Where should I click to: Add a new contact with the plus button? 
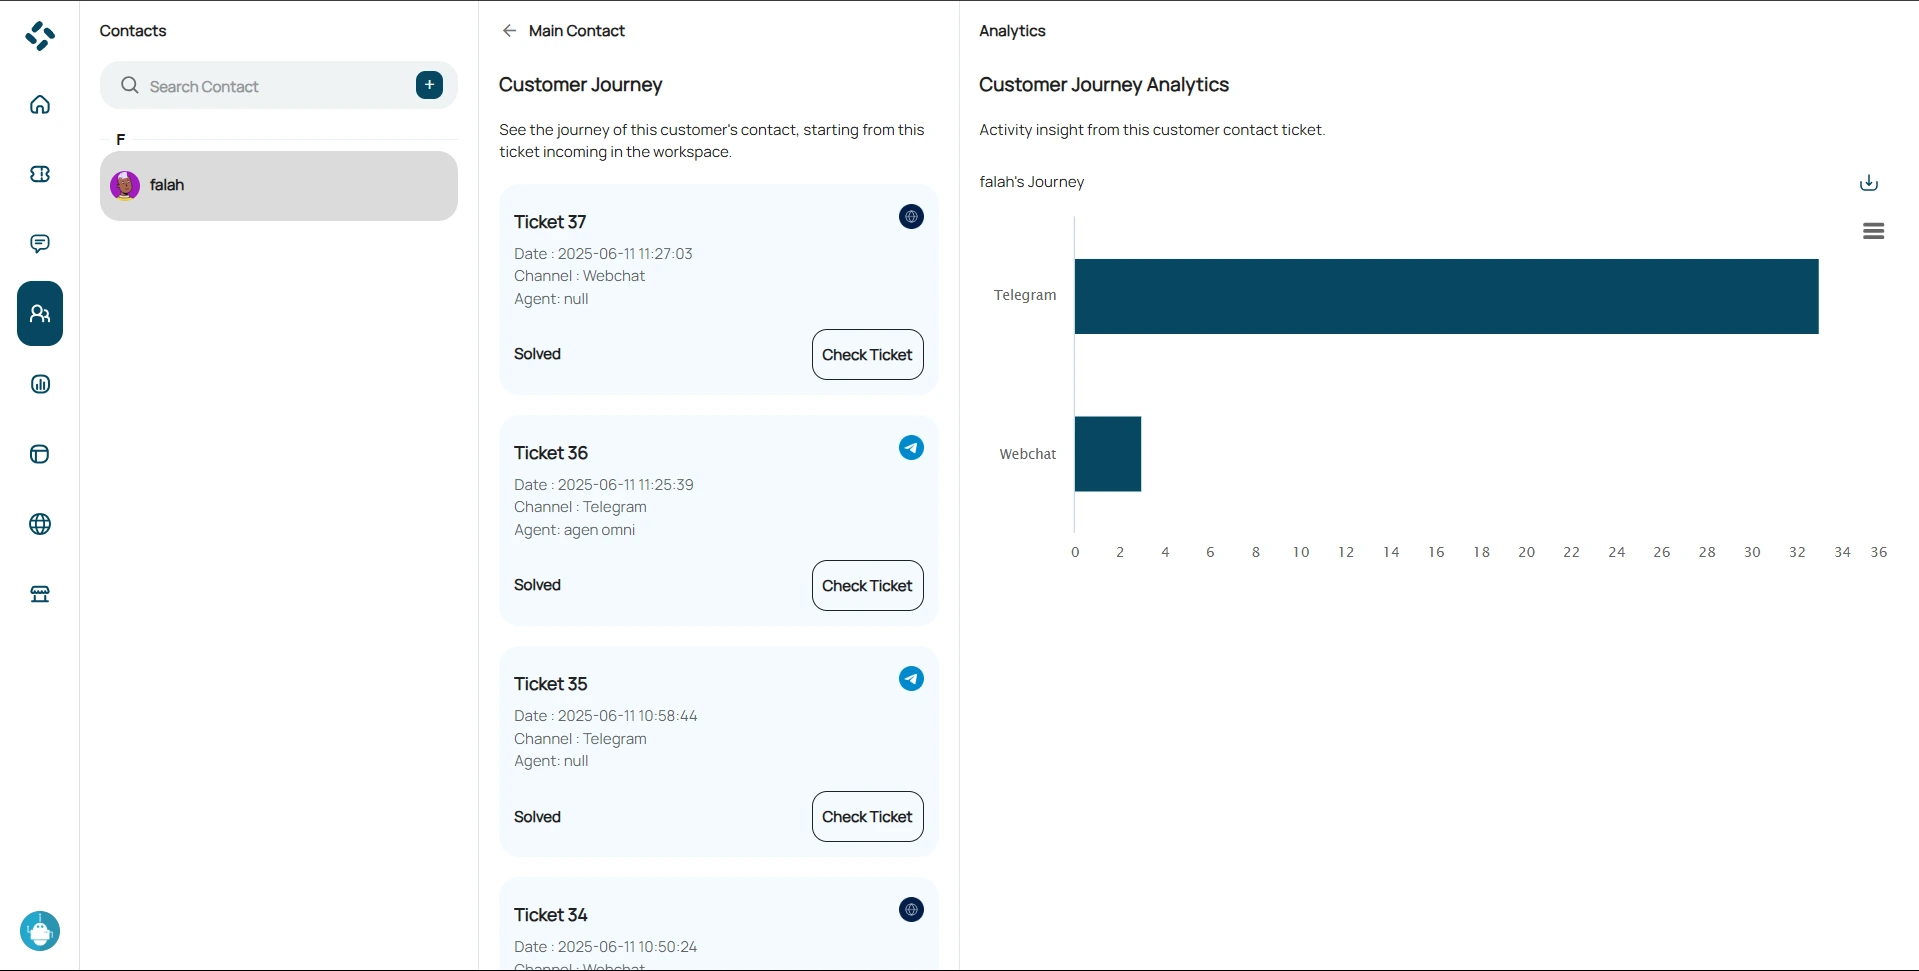click(429, 85)
